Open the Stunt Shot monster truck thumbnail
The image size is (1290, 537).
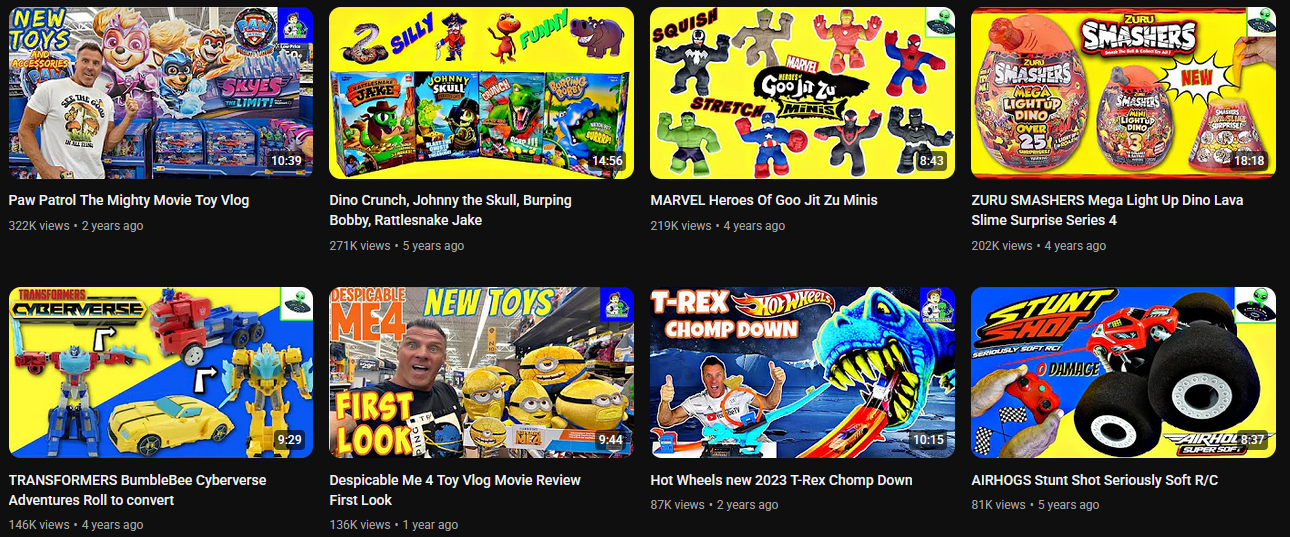coord(1123,372)
